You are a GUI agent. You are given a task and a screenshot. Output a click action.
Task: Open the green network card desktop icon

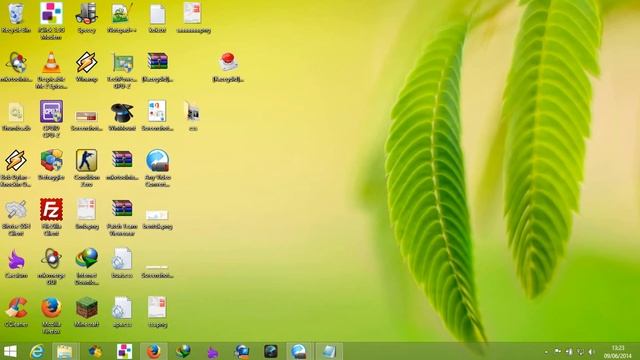point(122,69)
